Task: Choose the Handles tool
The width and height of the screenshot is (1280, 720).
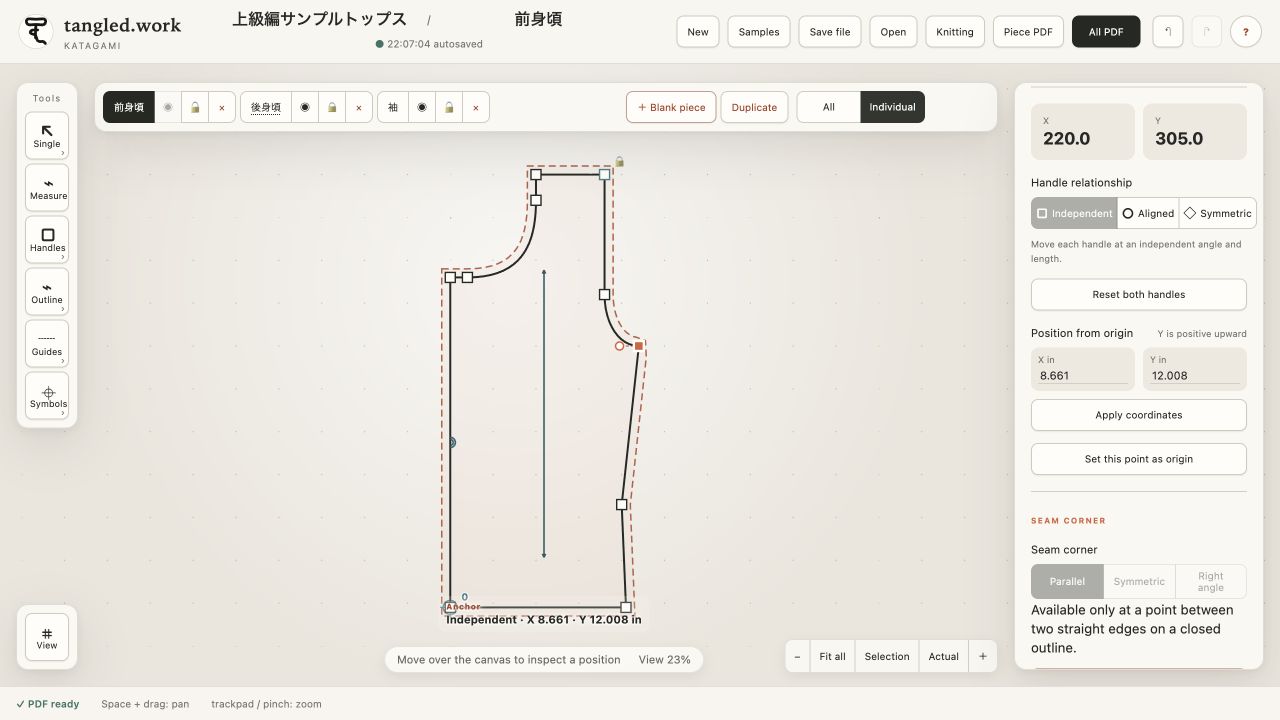Action: 47,239
